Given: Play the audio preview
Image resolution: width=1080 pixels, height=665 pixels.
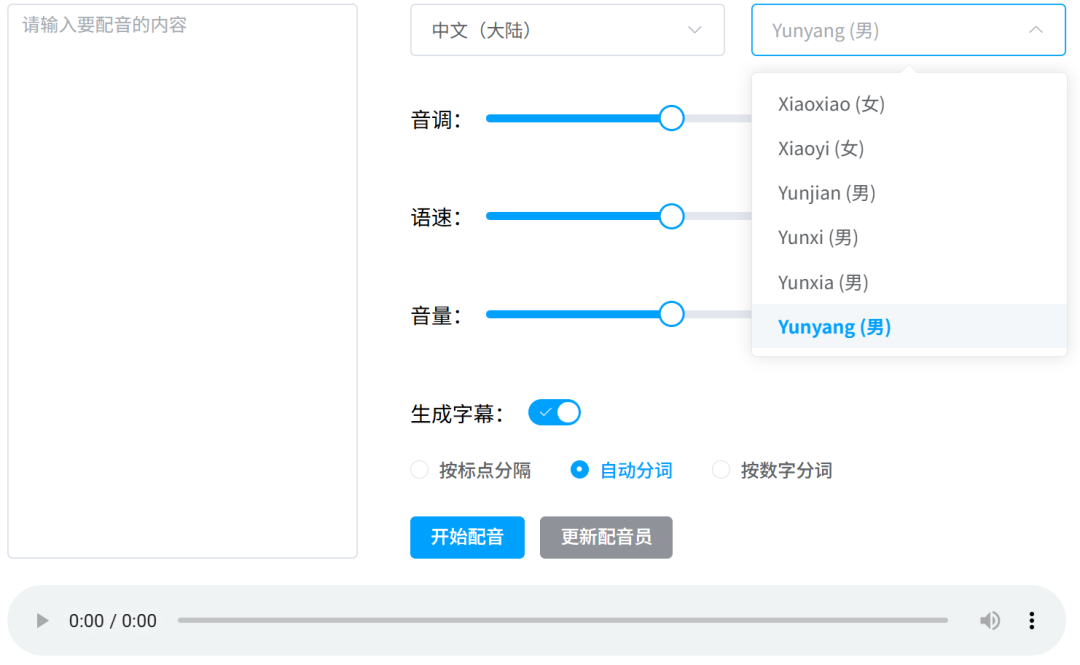Looking at the screenshot, I should 42,621.
